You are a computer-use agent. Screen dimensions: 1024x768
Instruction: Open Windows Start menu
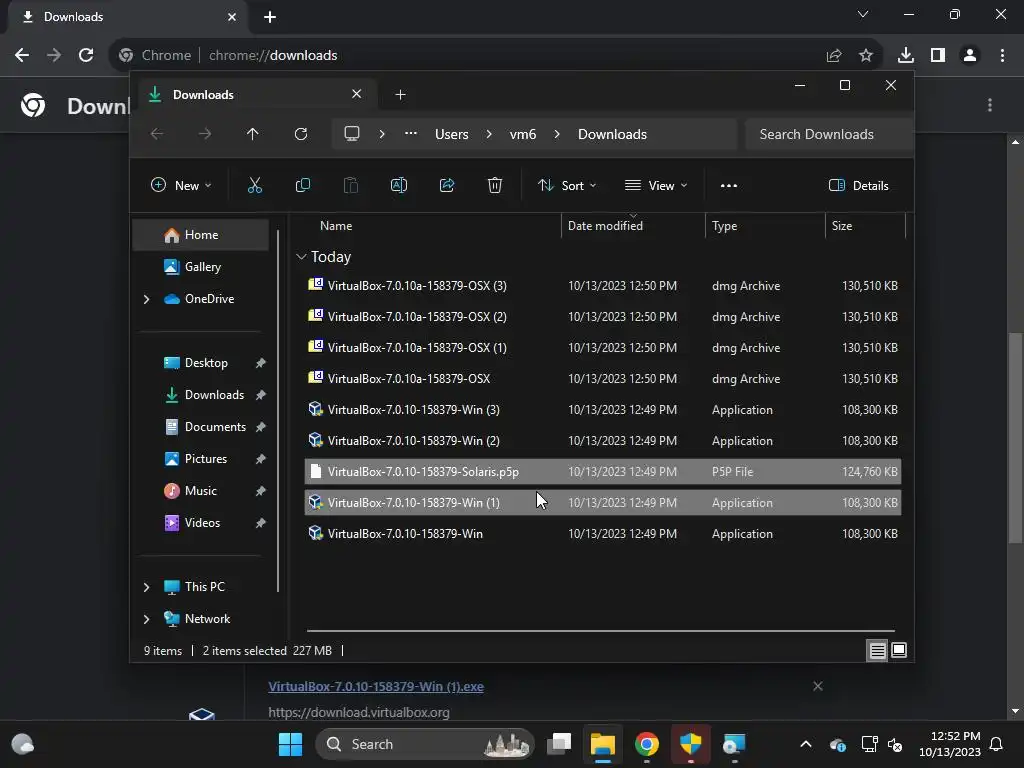(291, 744)
